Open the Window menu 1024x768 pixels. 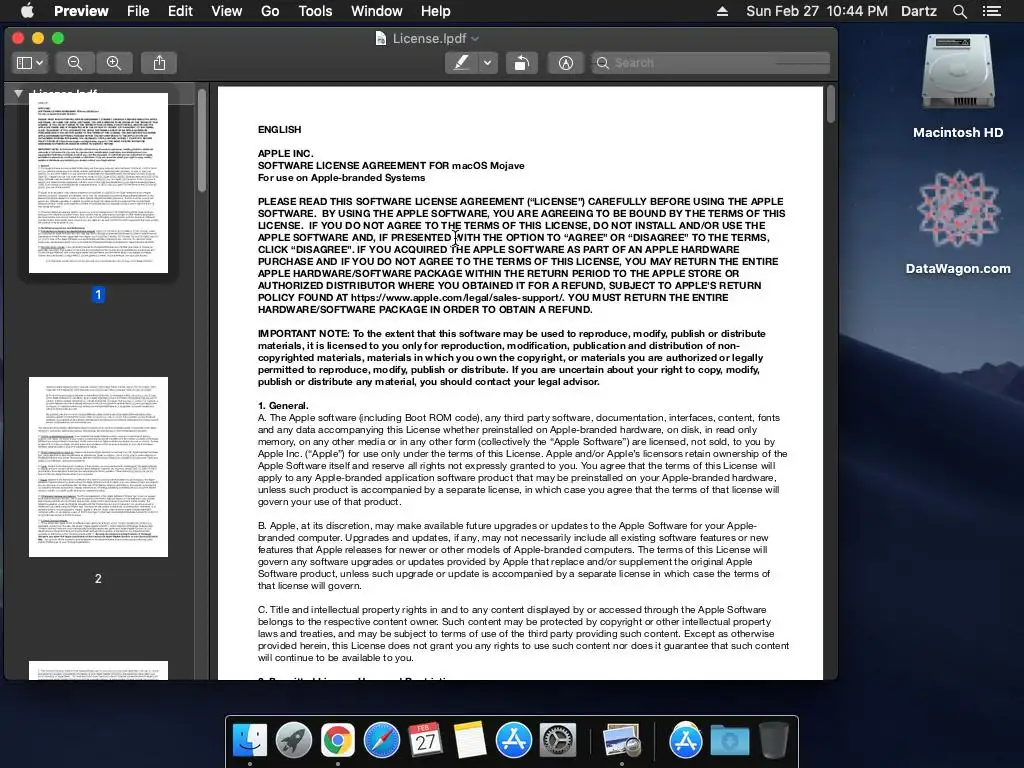tap(377, 11)
